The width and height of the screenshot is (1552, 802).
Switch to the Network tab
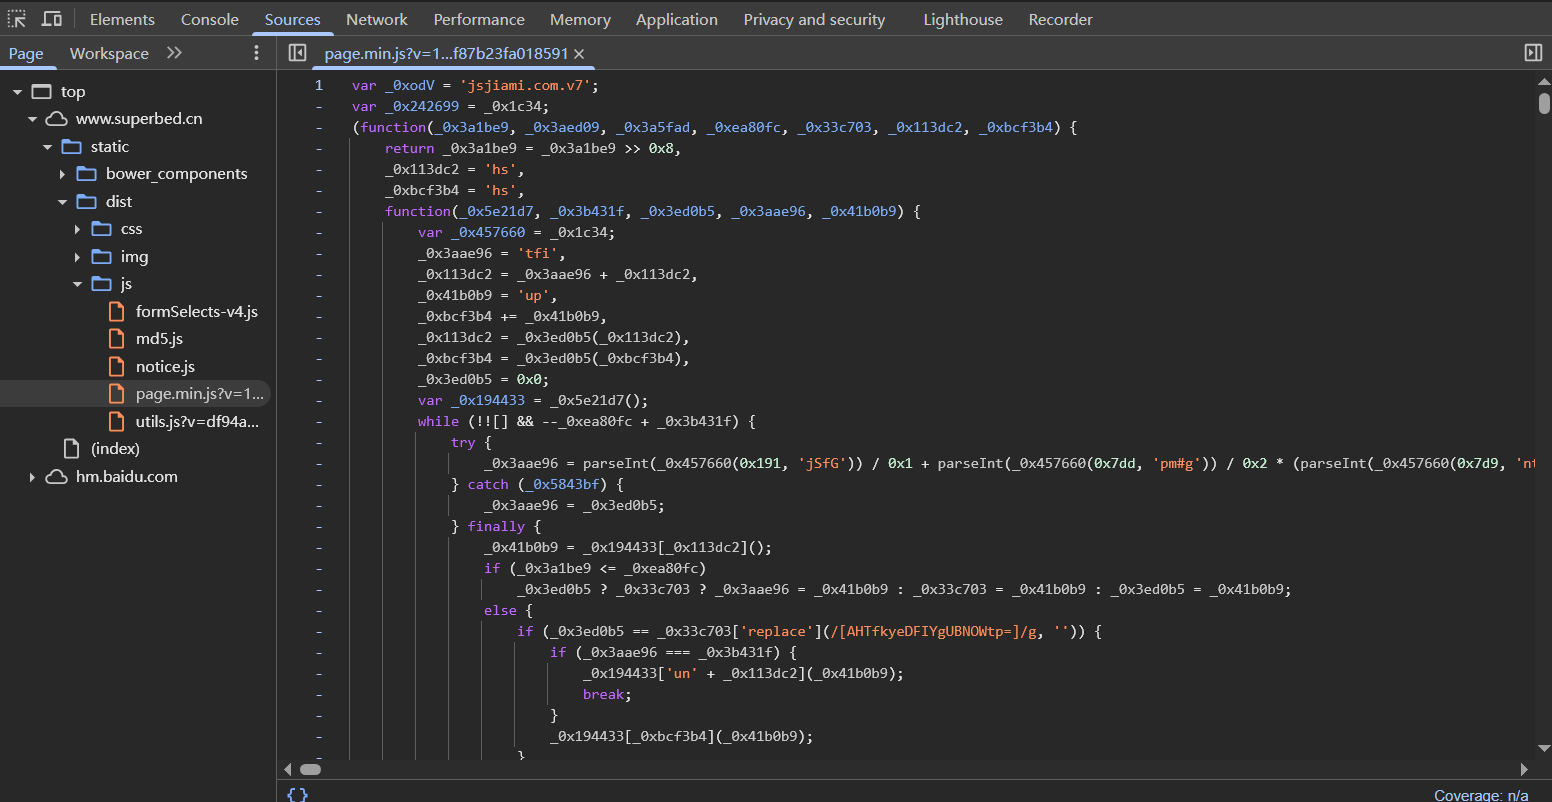click(x=376, y=19)
